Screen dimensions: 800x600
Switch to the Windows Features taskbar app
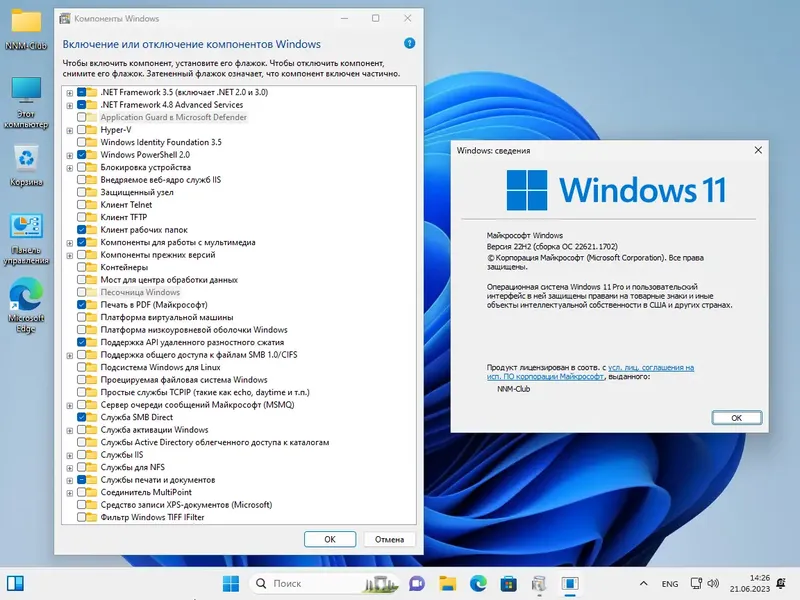[x=539, y=583]
